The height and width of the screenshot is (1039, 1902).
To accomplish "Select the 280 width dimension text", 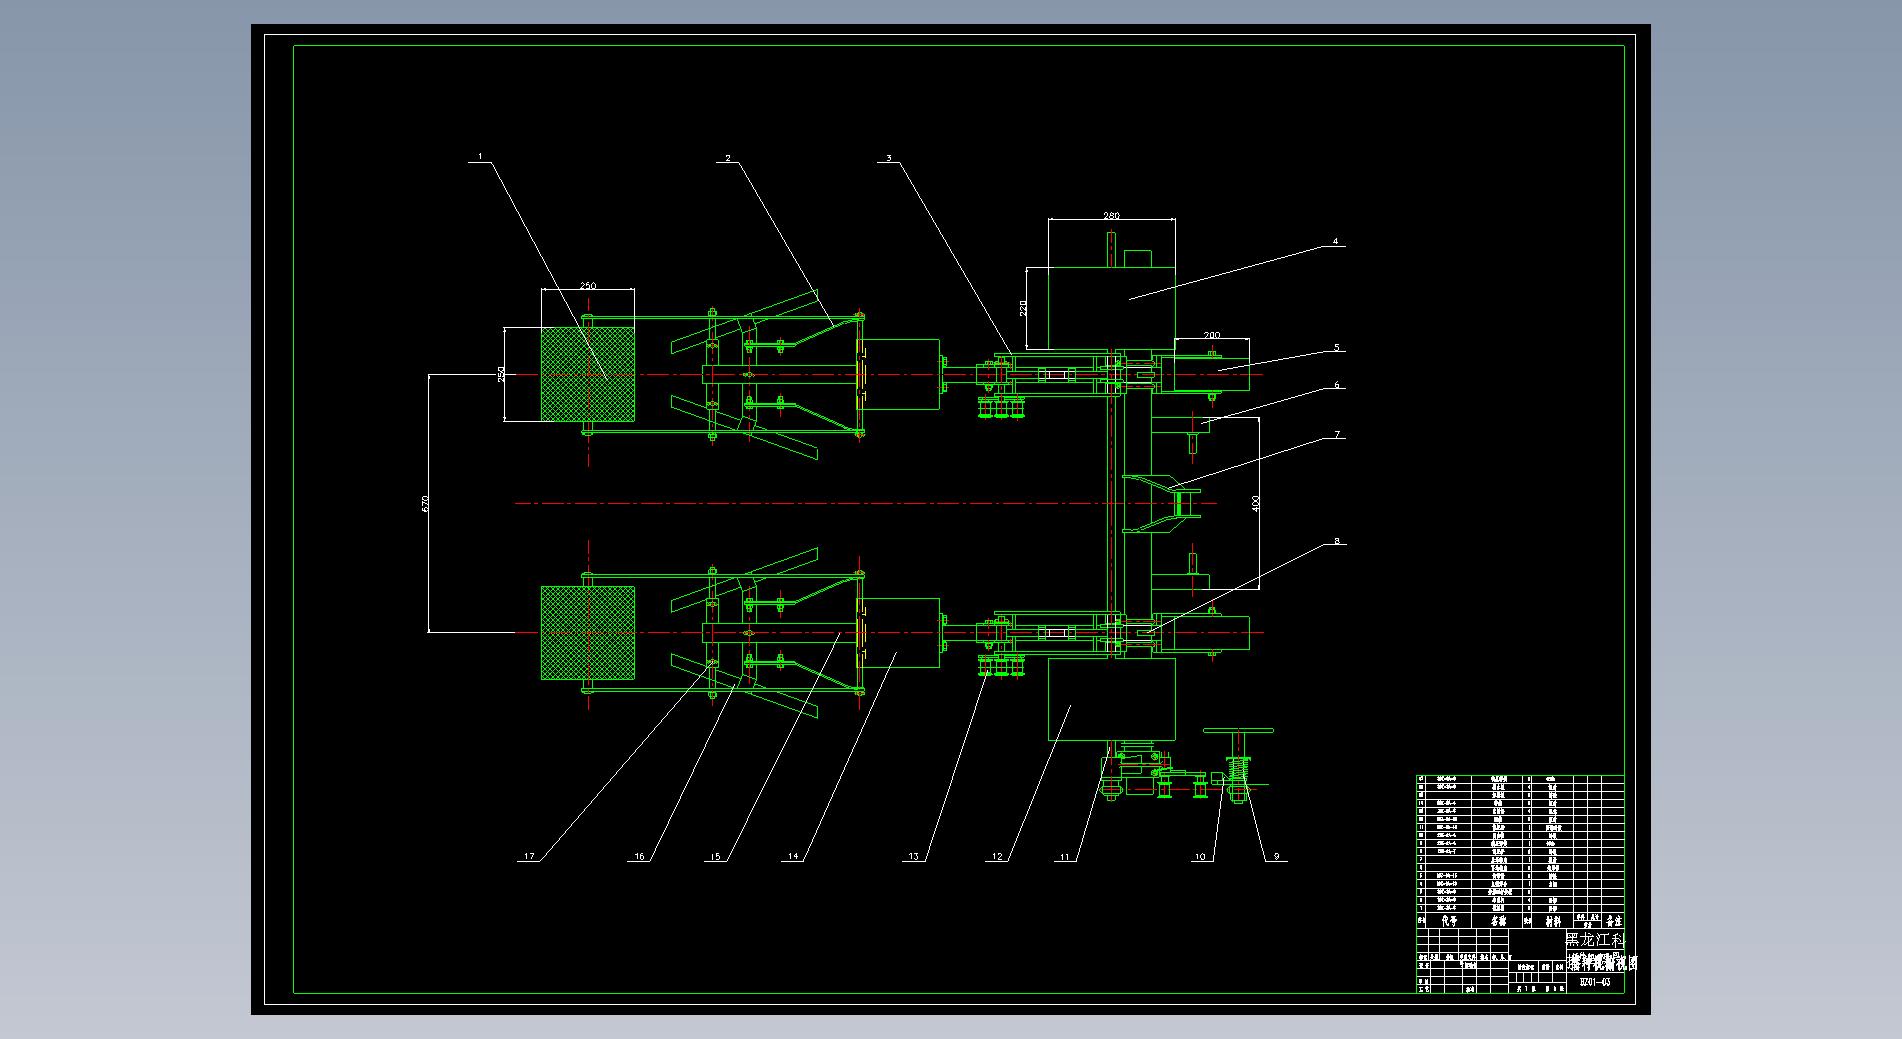I will coord(1111,215).
